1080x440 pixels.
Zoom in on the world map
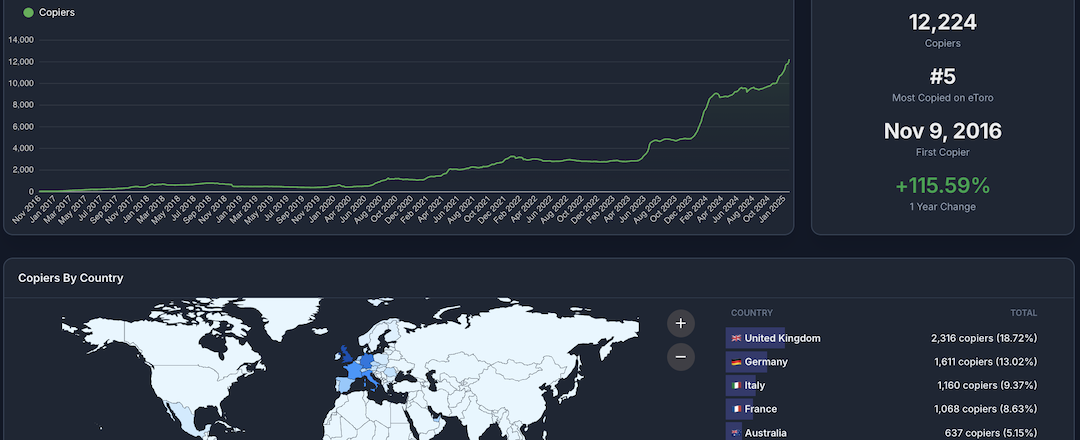tap(681, 323)
